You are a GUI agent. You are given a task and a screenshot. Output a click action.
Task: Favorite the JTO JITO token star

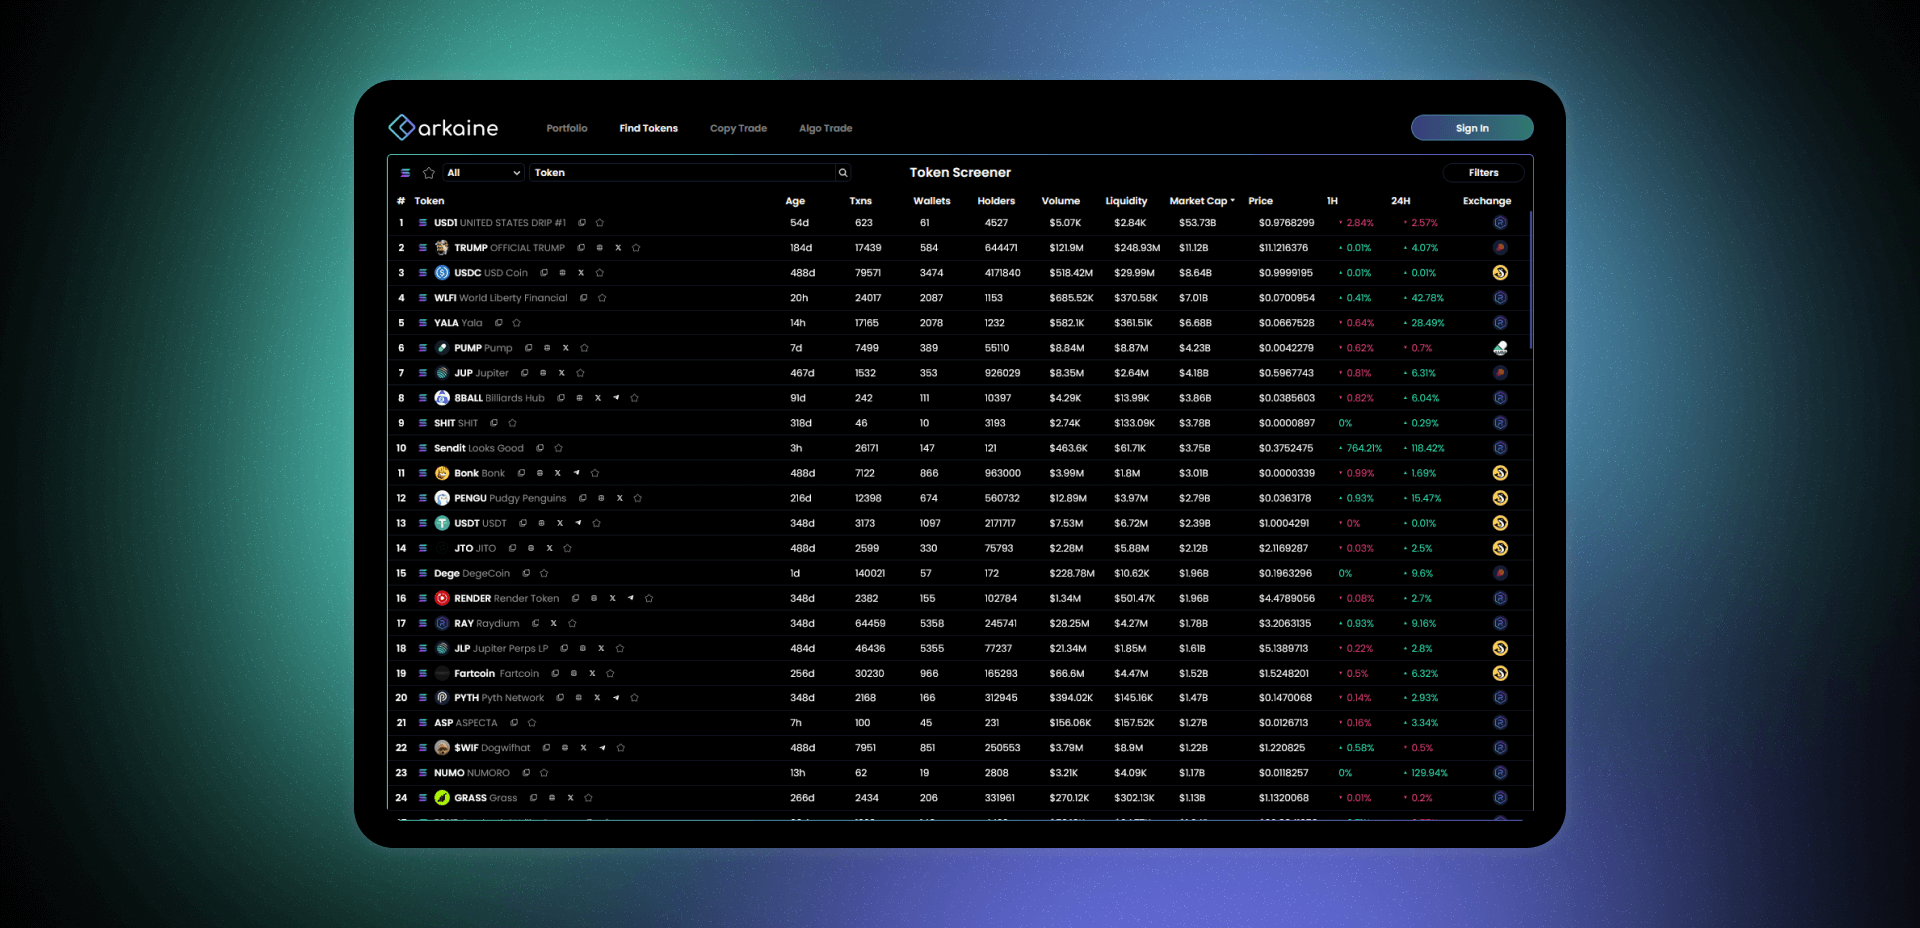[x=567, y=548]
